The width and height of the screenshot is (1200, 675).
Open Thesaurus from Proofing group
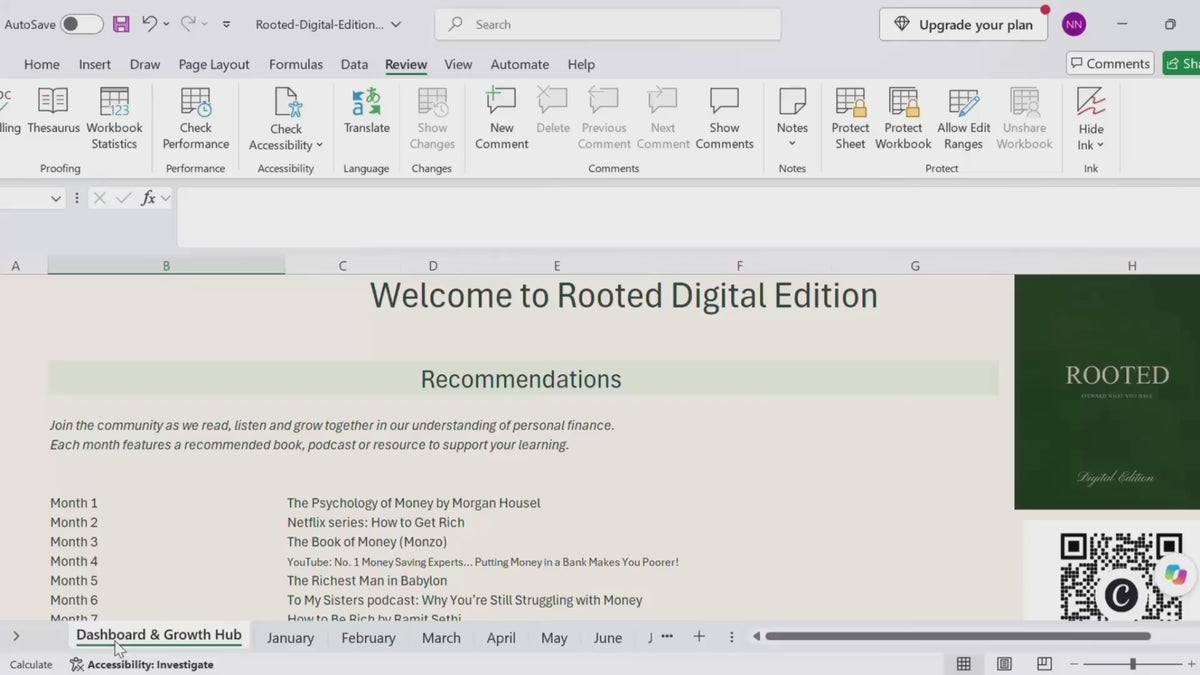pos(53,111)
